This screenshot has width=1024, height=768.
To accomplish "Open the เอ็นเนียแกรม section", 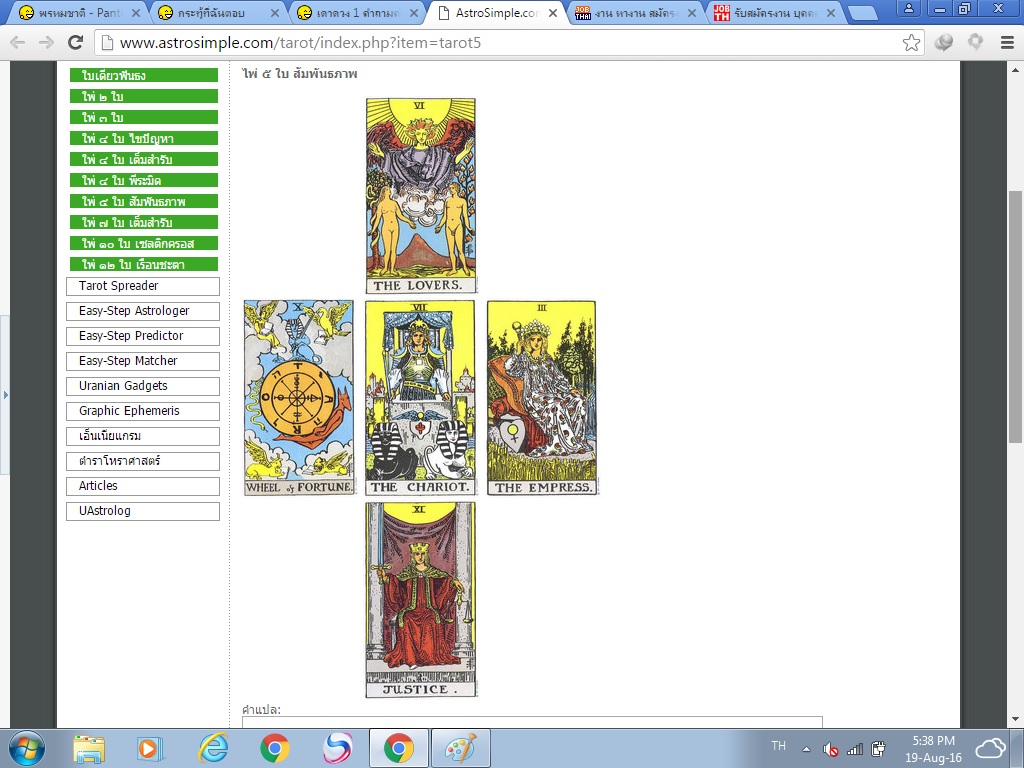I will point(142,436).
